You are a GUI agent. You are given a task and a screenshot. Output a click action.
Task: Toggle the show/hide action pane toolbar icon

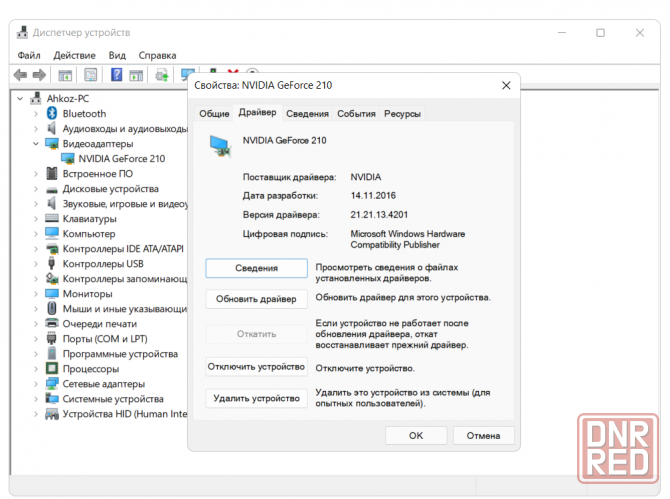point(136,75)
